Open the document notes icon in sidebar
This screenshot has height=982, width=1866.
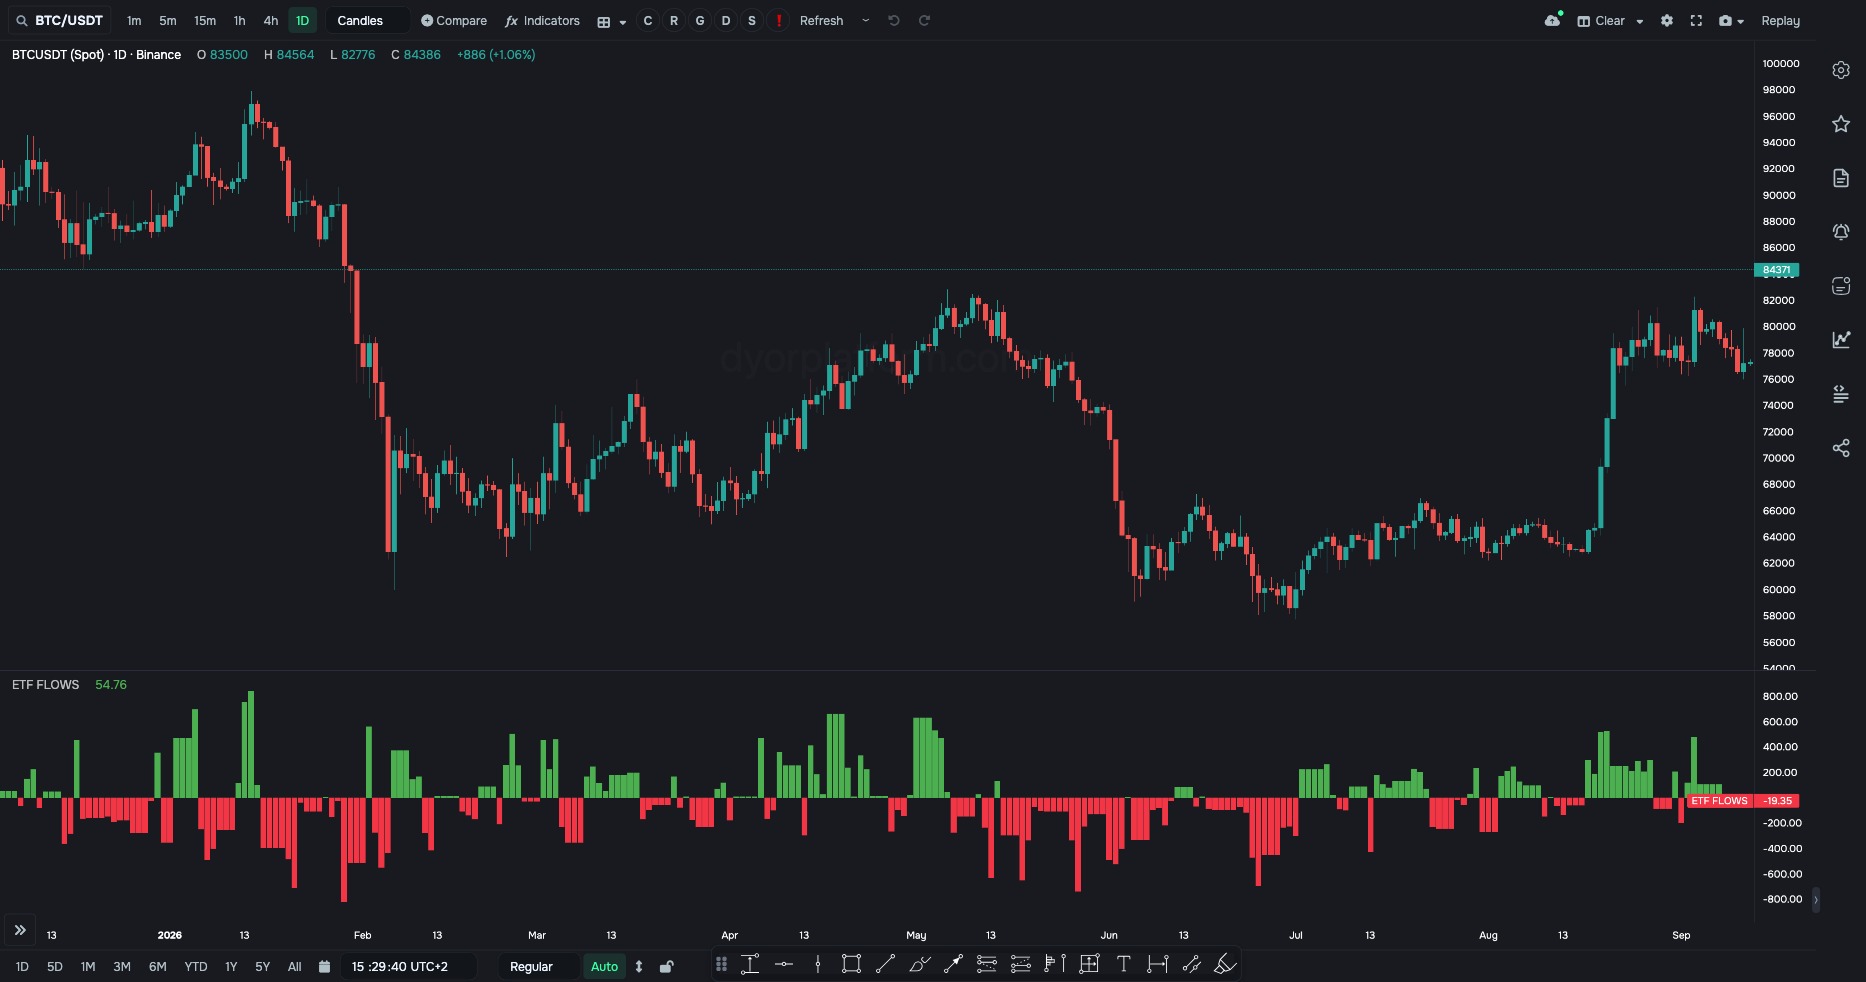click(1841, 178)
